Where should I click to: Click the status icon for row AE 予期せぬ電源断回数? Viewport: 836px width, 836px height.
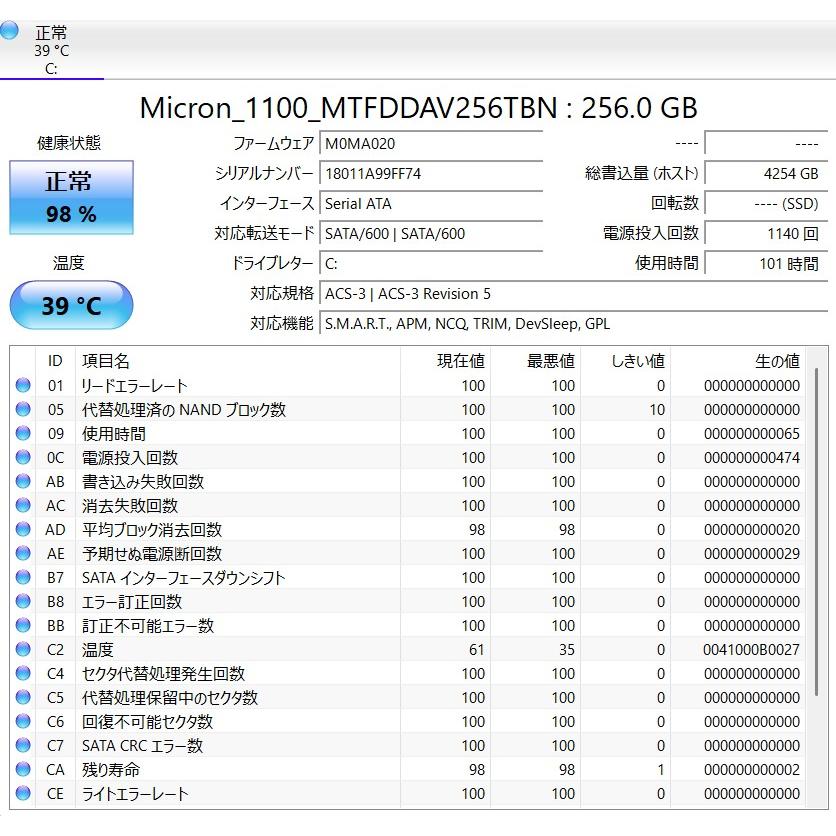coord(23,553)
